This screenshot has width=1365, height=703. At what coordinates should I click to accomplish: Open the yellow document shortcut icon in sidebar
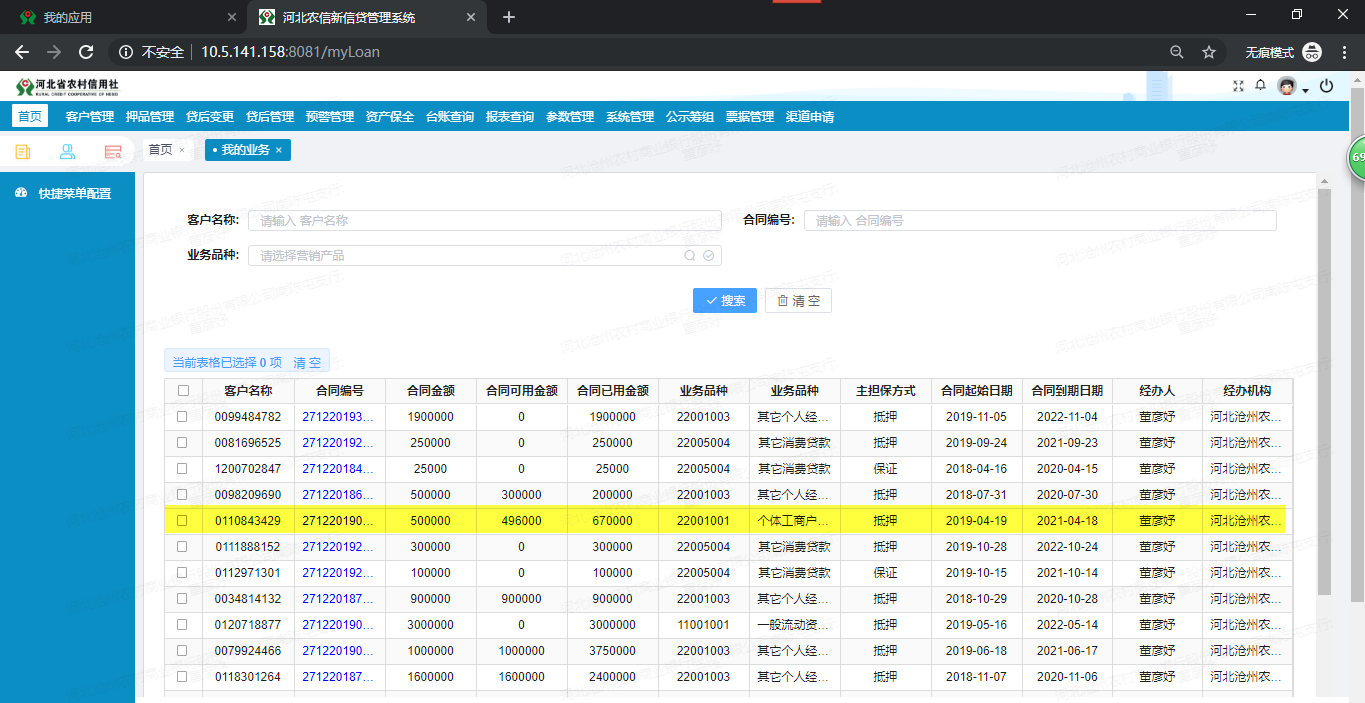click(22, 150)
